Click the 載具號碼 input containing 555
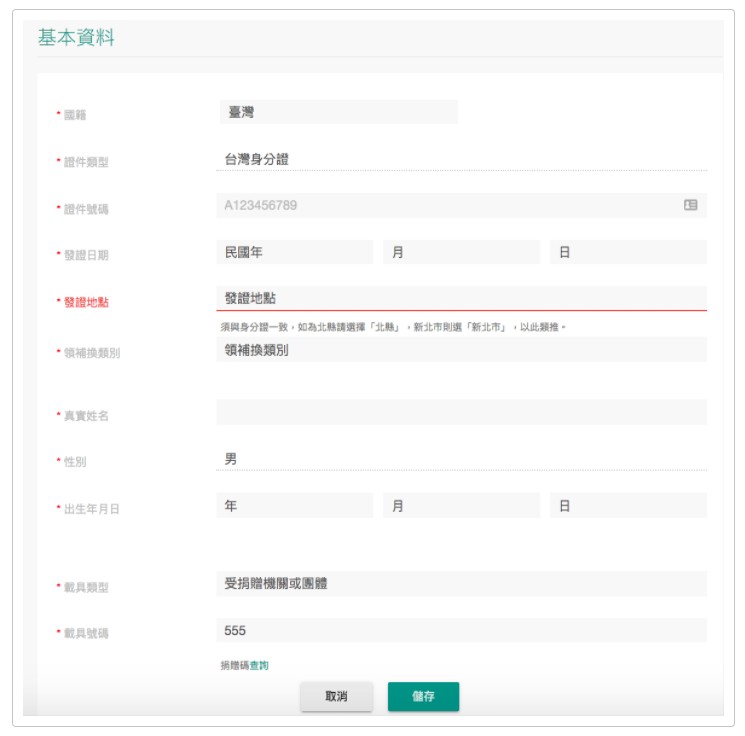Image resolution: width=745 pixels, height=736 pixels. pos(461,631)
